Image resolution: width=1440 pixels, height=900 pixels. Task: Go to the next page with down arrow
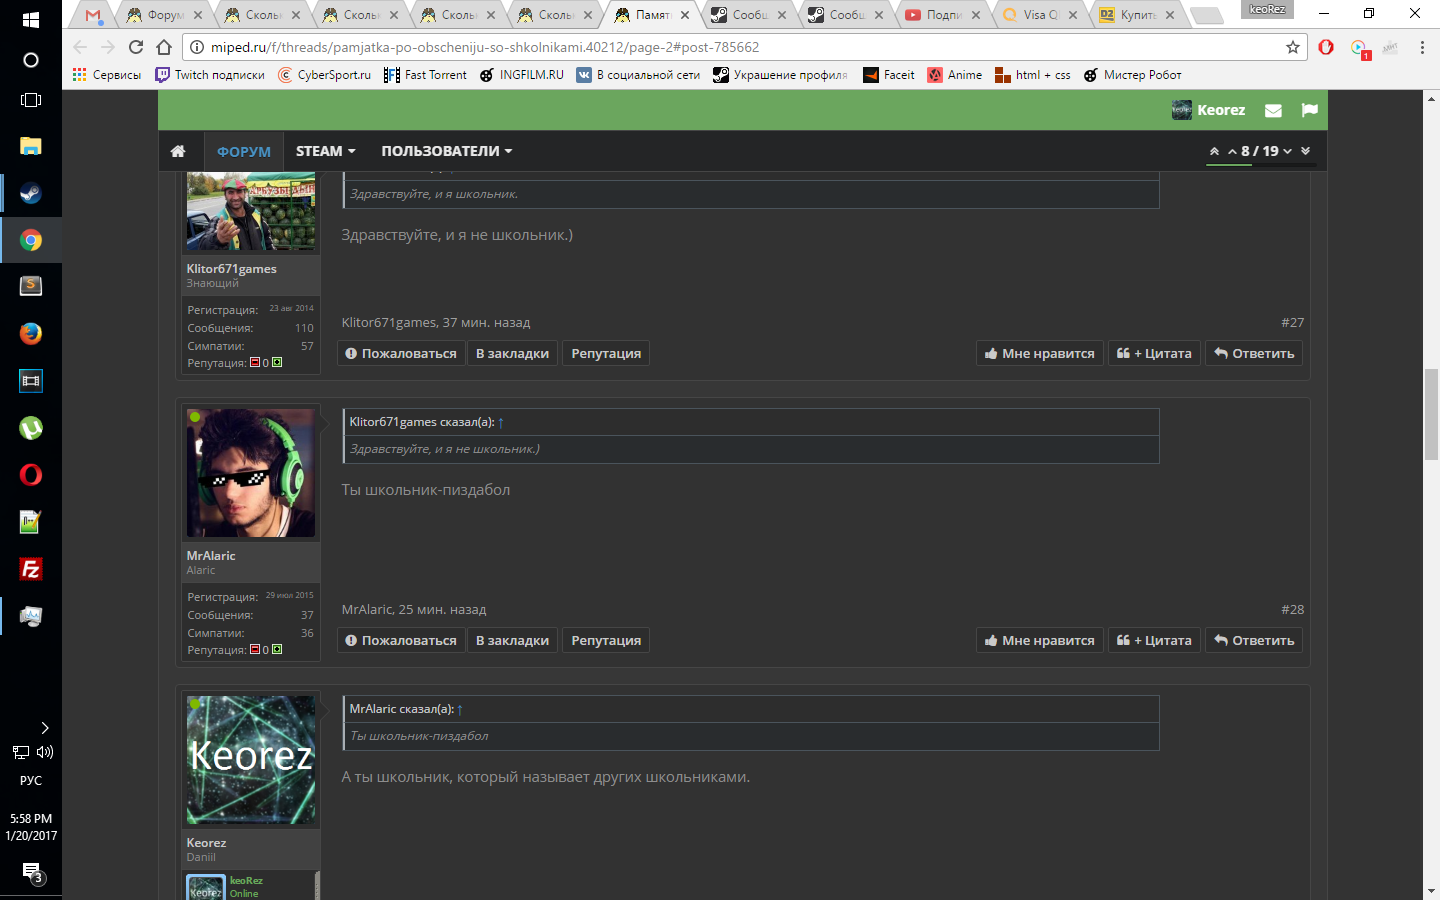[1287, 151]
